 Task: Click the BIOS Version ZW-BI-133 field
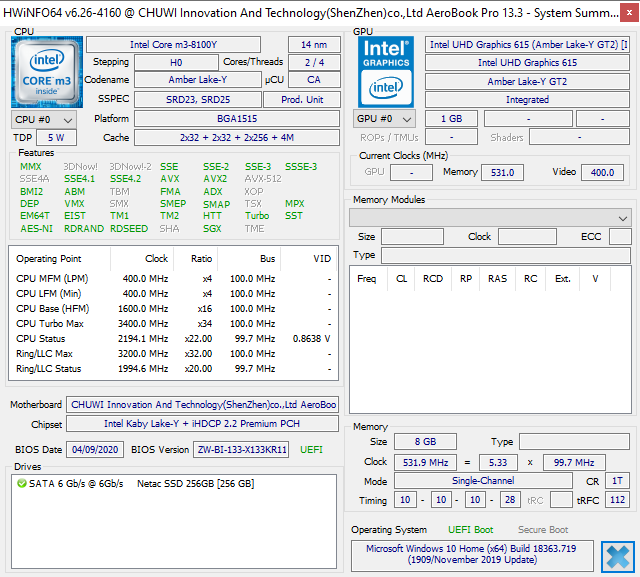pyautogui.click(x=241, y=450)
